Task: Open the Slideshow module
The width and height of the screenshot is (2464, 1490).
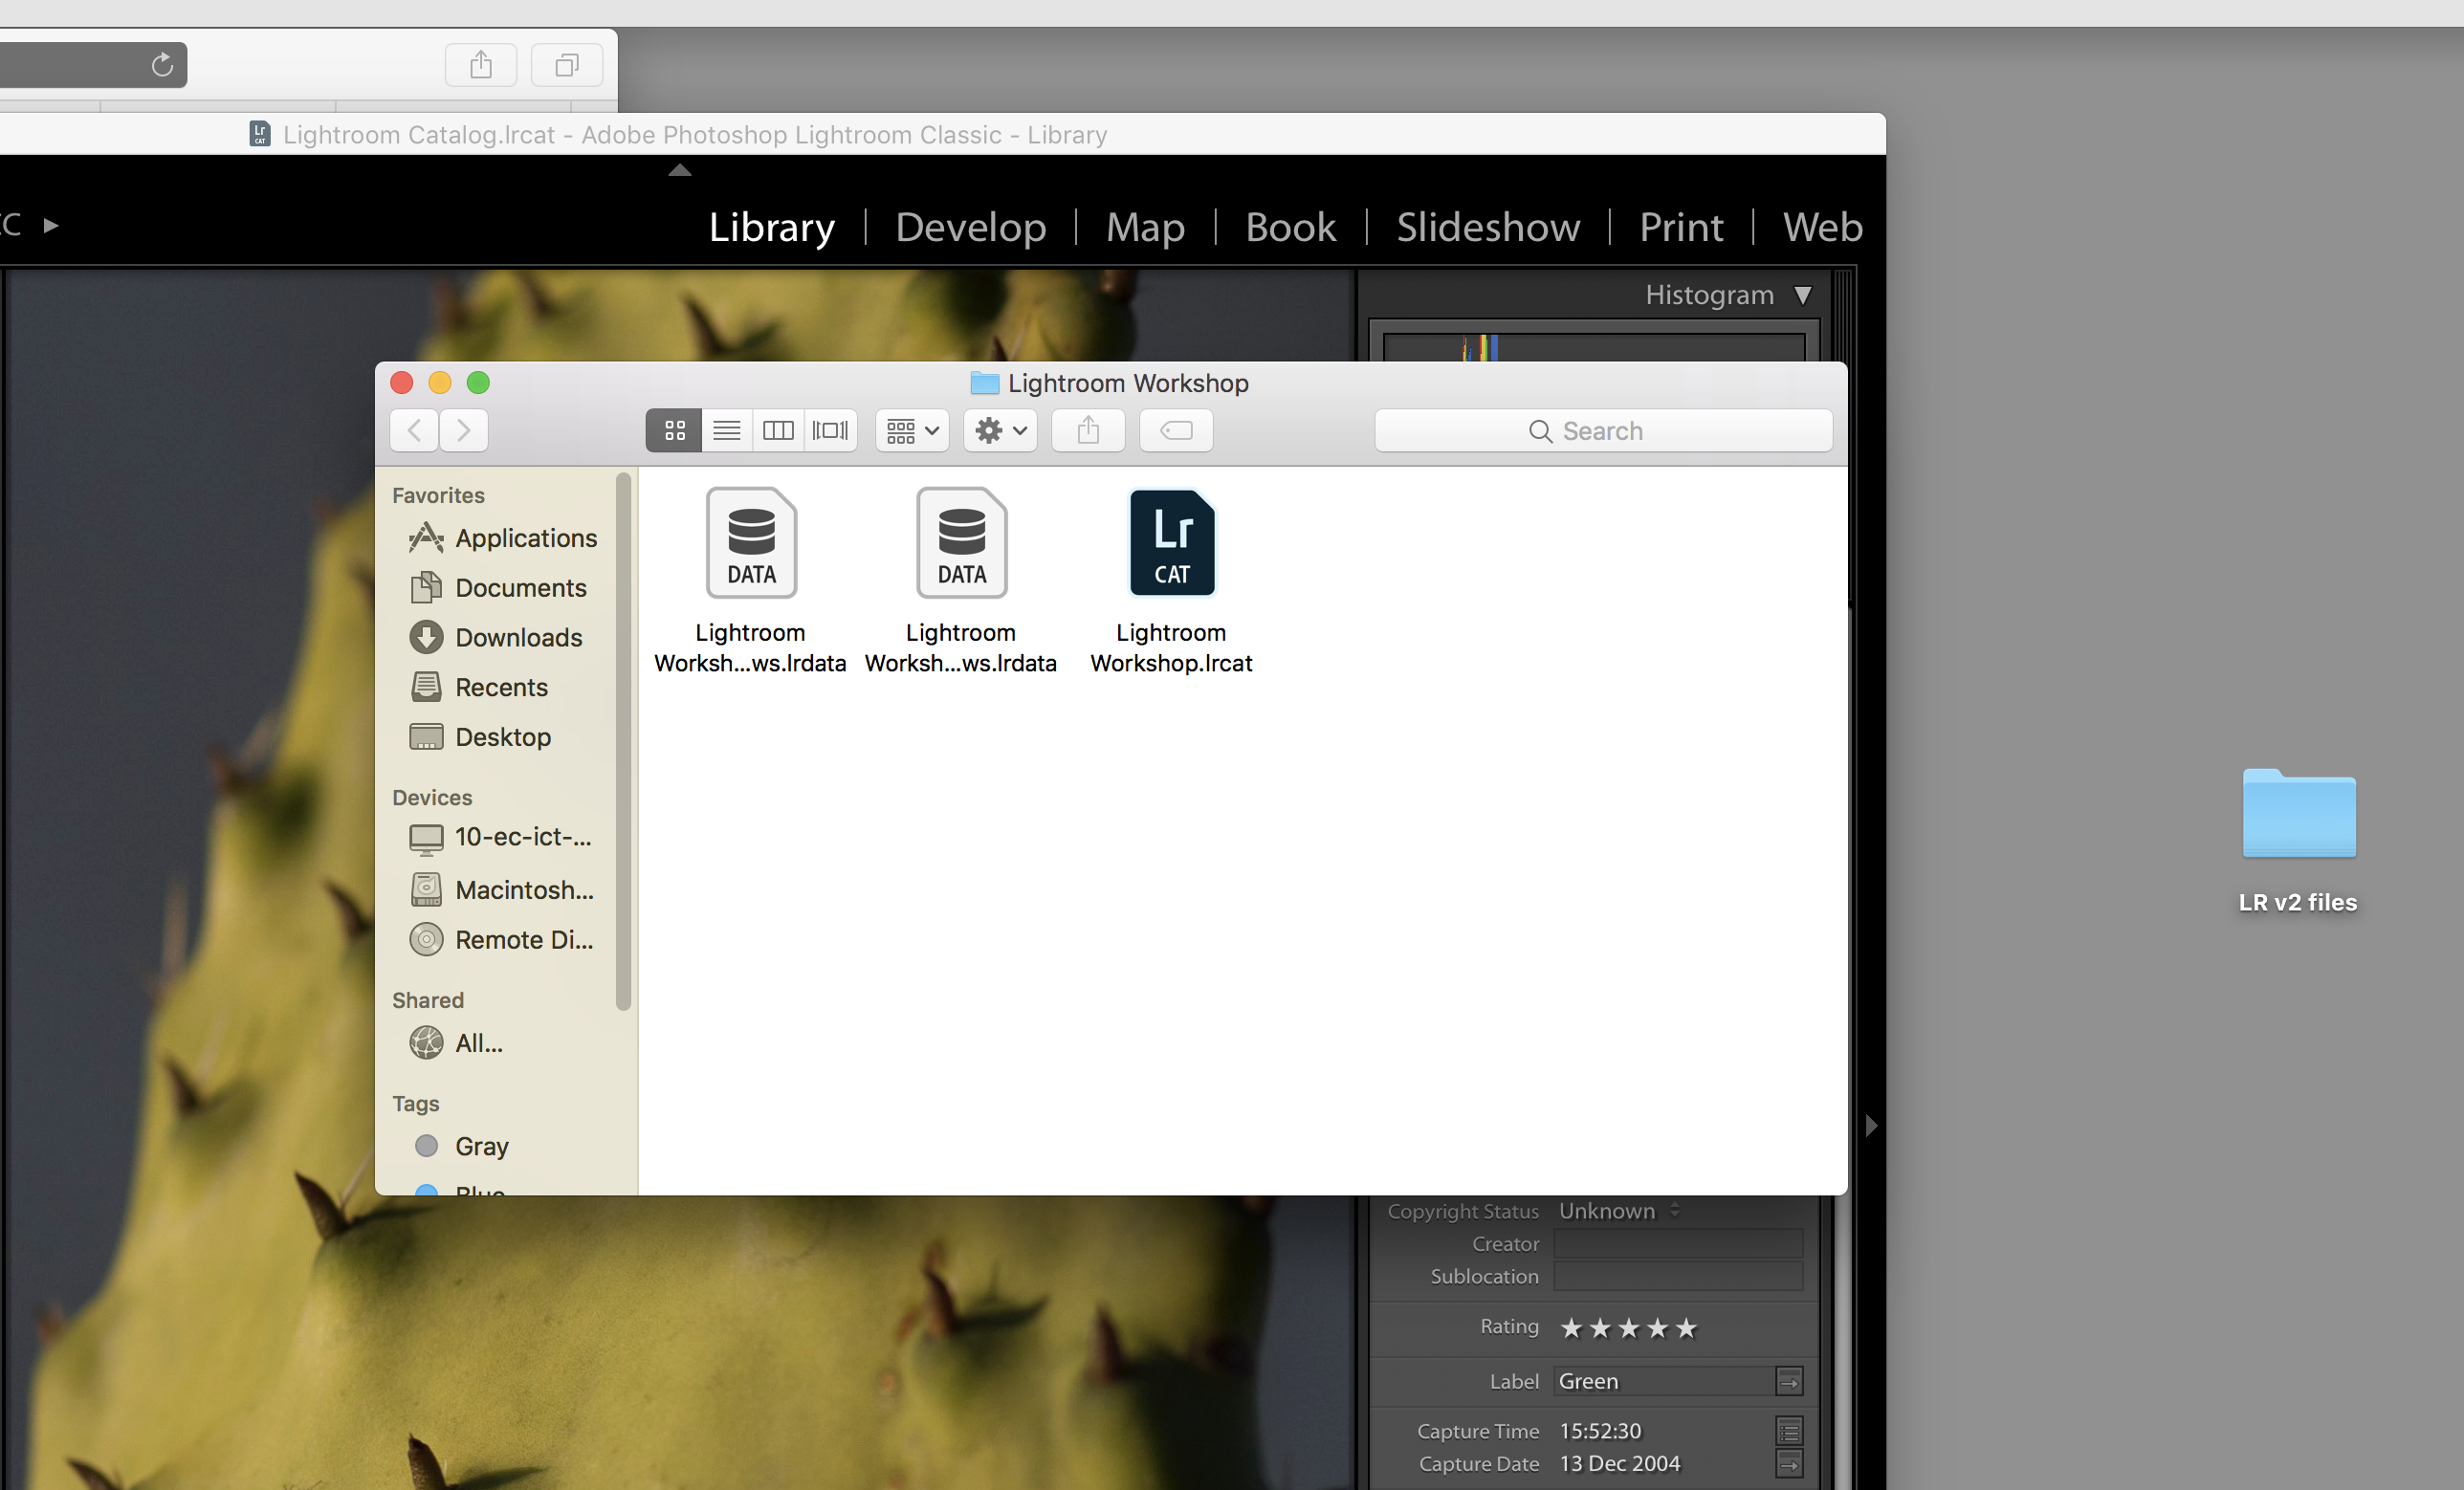Action: click(1488, 228)
